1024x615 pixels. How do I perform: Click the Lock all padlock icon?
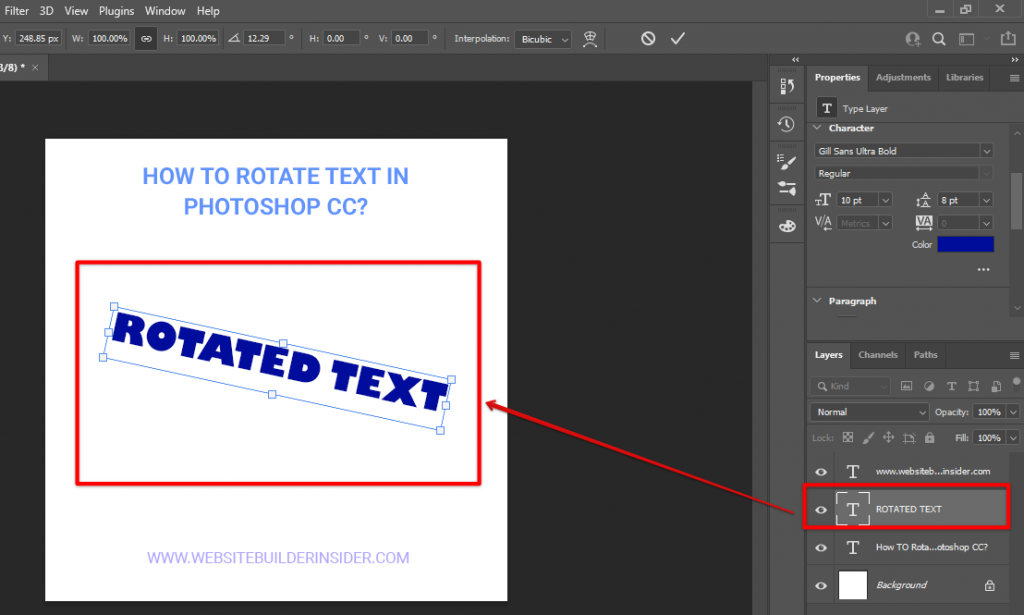click(x=930, y=437)
